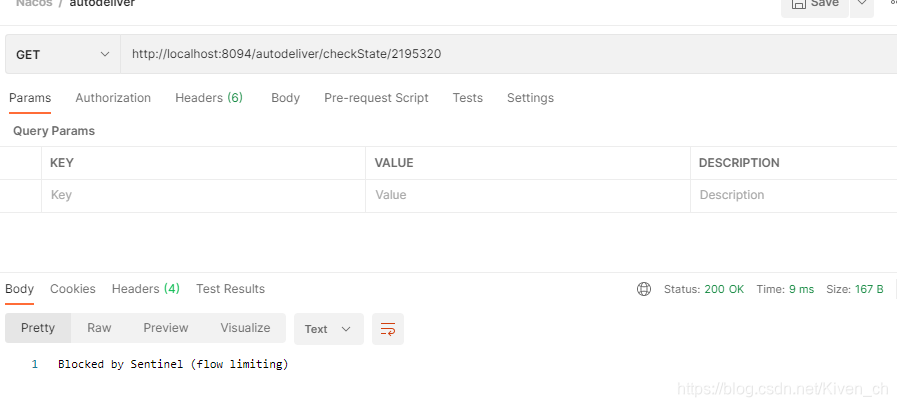The image size is (897, 407).
Task: Open the request Headers (6) tab
Action: pos(209,98)
